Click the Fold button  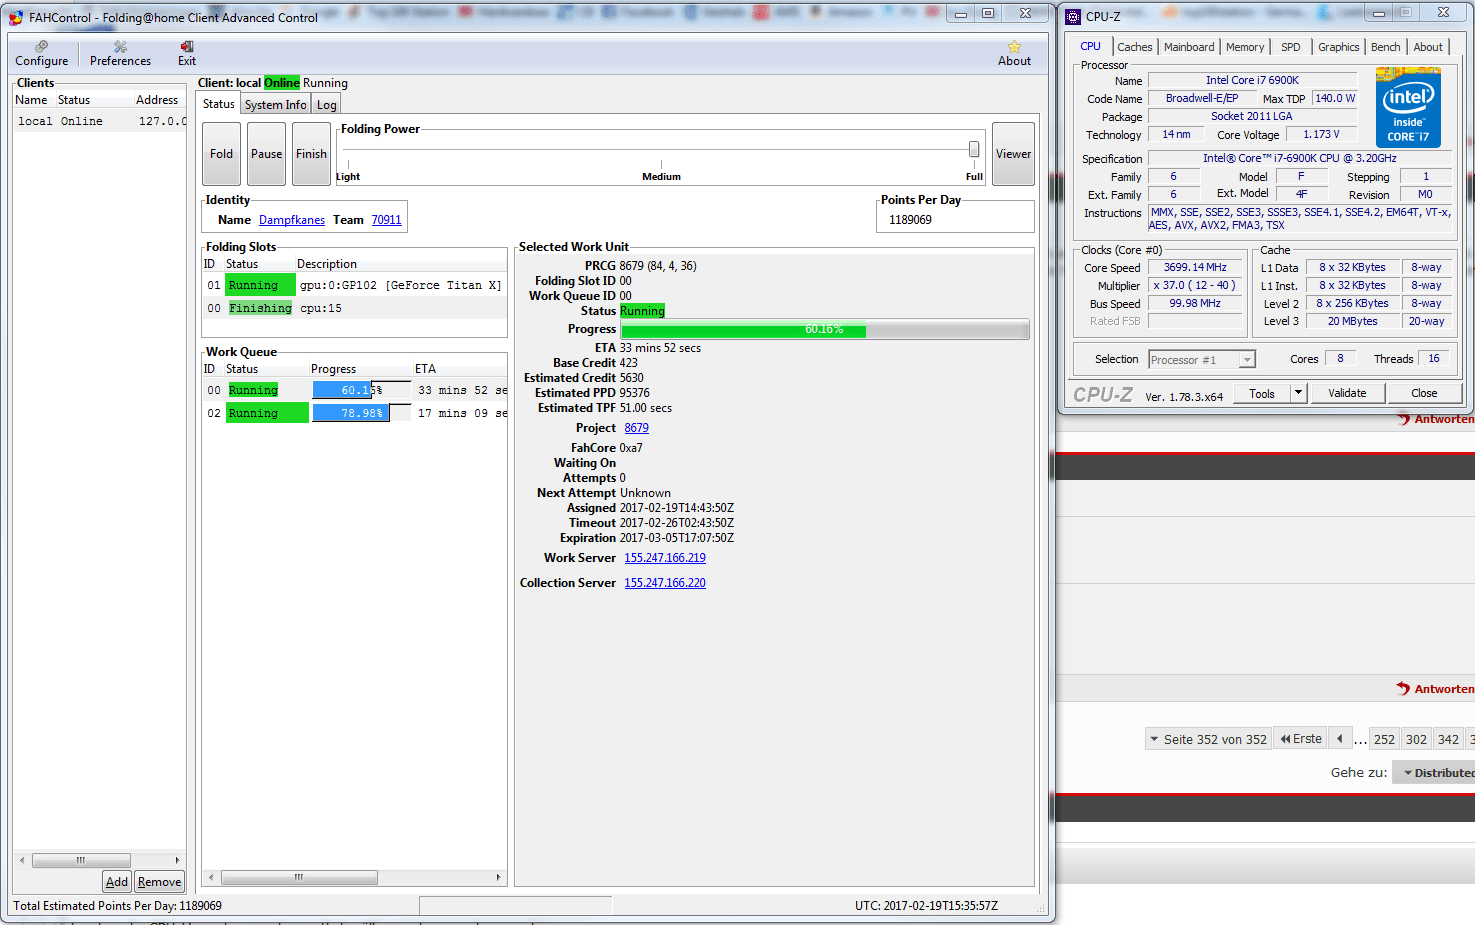pos(221,154)
